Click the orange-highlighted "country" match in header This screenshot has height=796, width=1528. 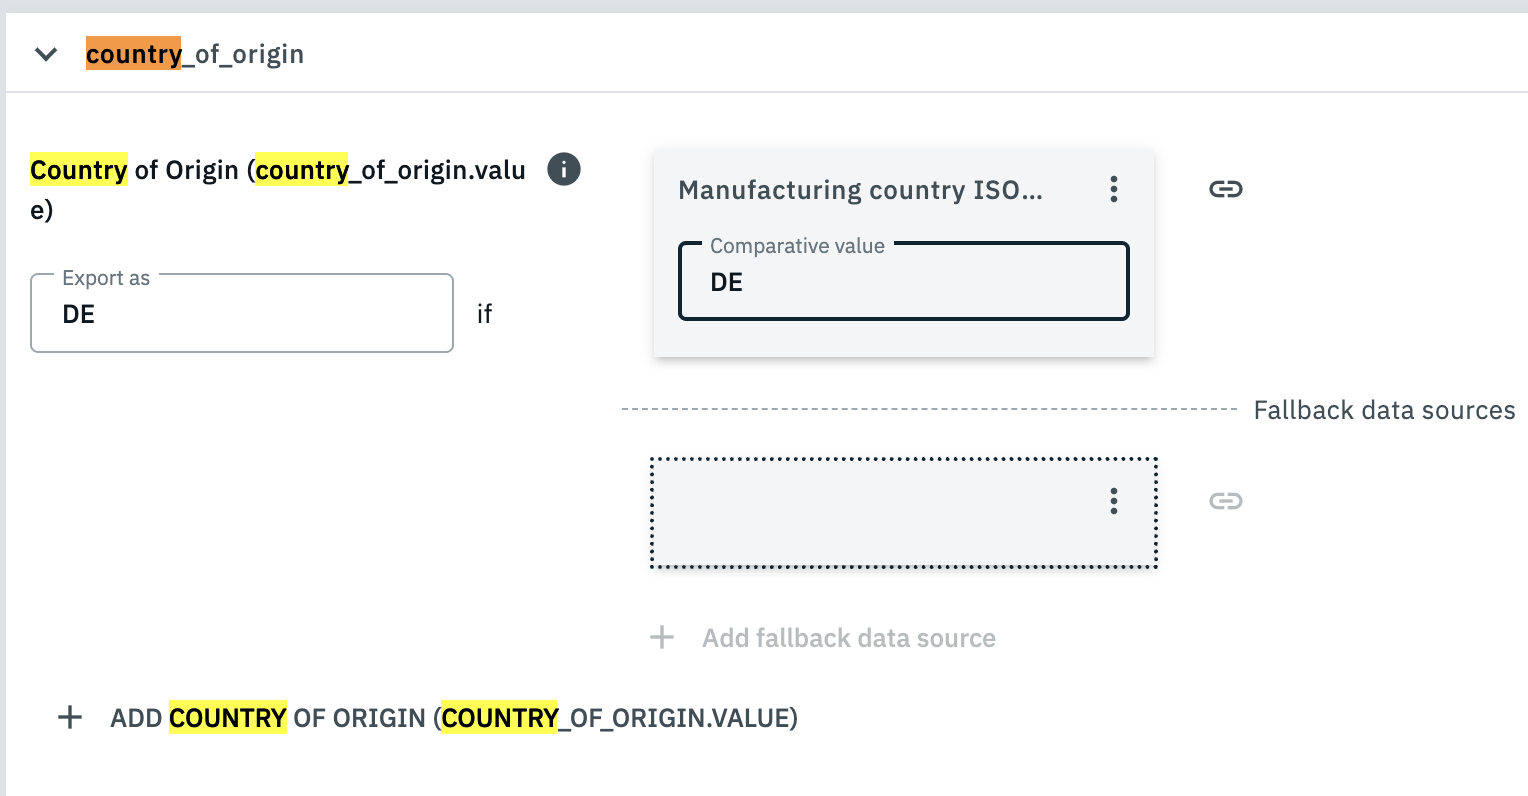pos(133,54)
